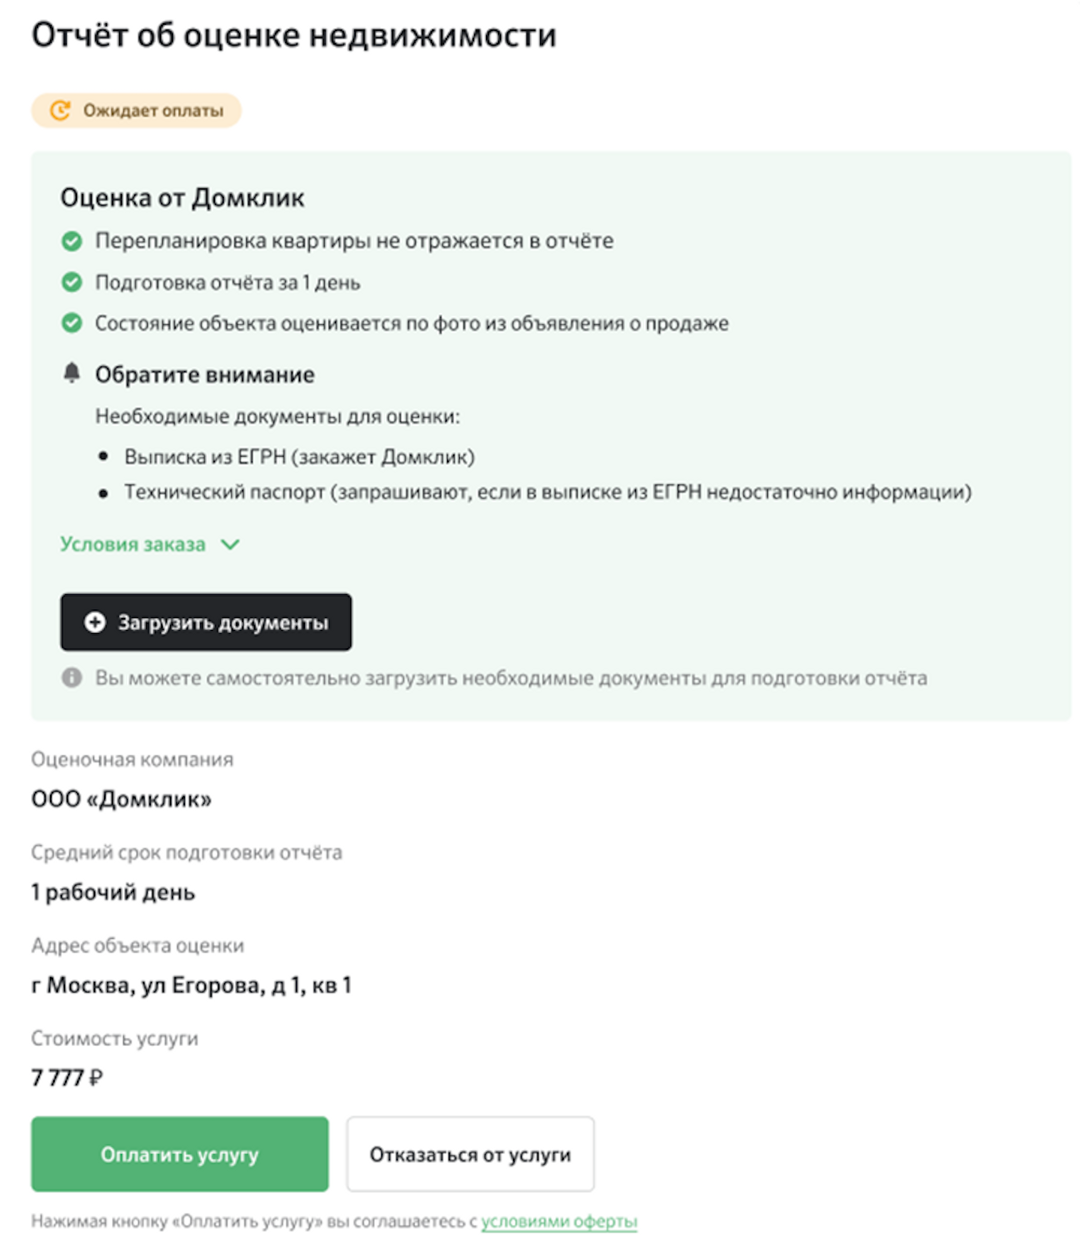Viewport: 1080px width, 1236px height.
Task: Click the bell icon near Обратите внимание
Action: pos(72,373)
